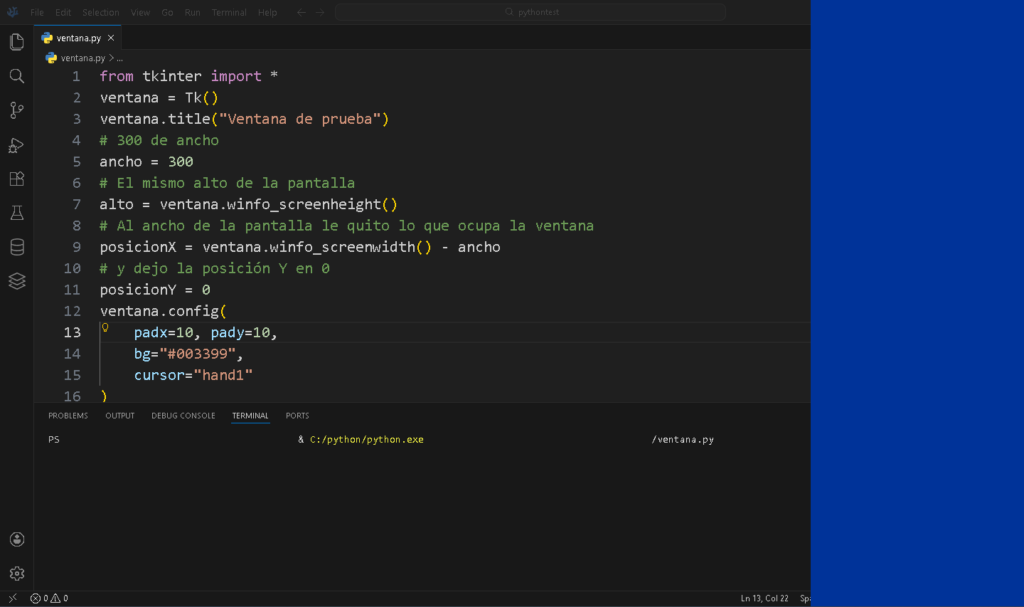The image size is (1024, 607).
Task: Switch to the PORTS panel tab
Action: [x=297, y=416]
